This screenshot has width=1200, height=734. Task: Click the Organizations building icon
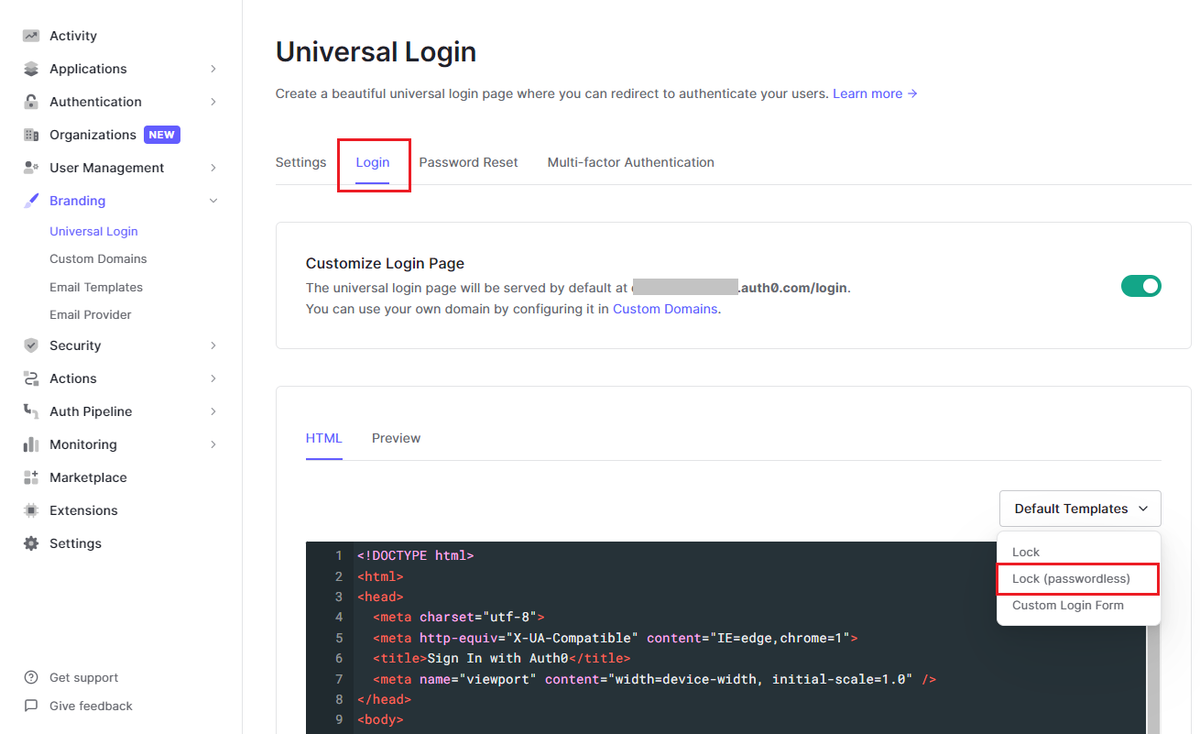point(31,135)
